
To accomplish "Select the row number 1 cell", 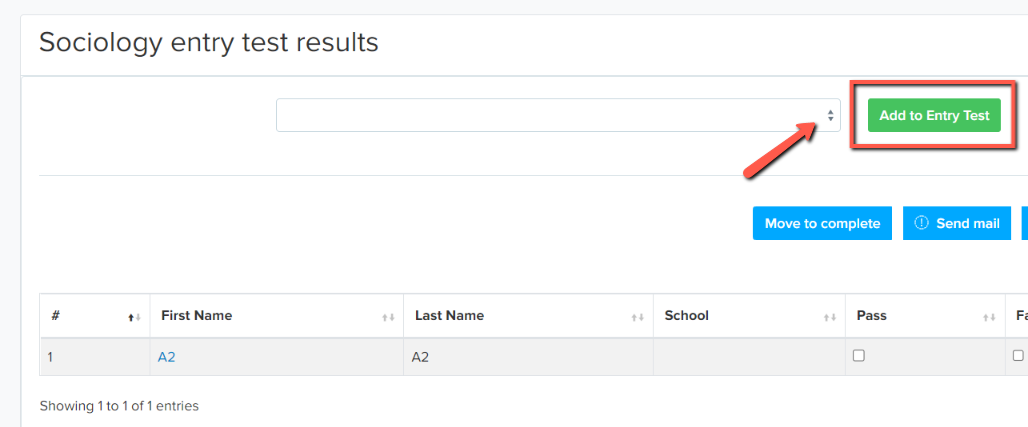I will [x=95, y=357].
